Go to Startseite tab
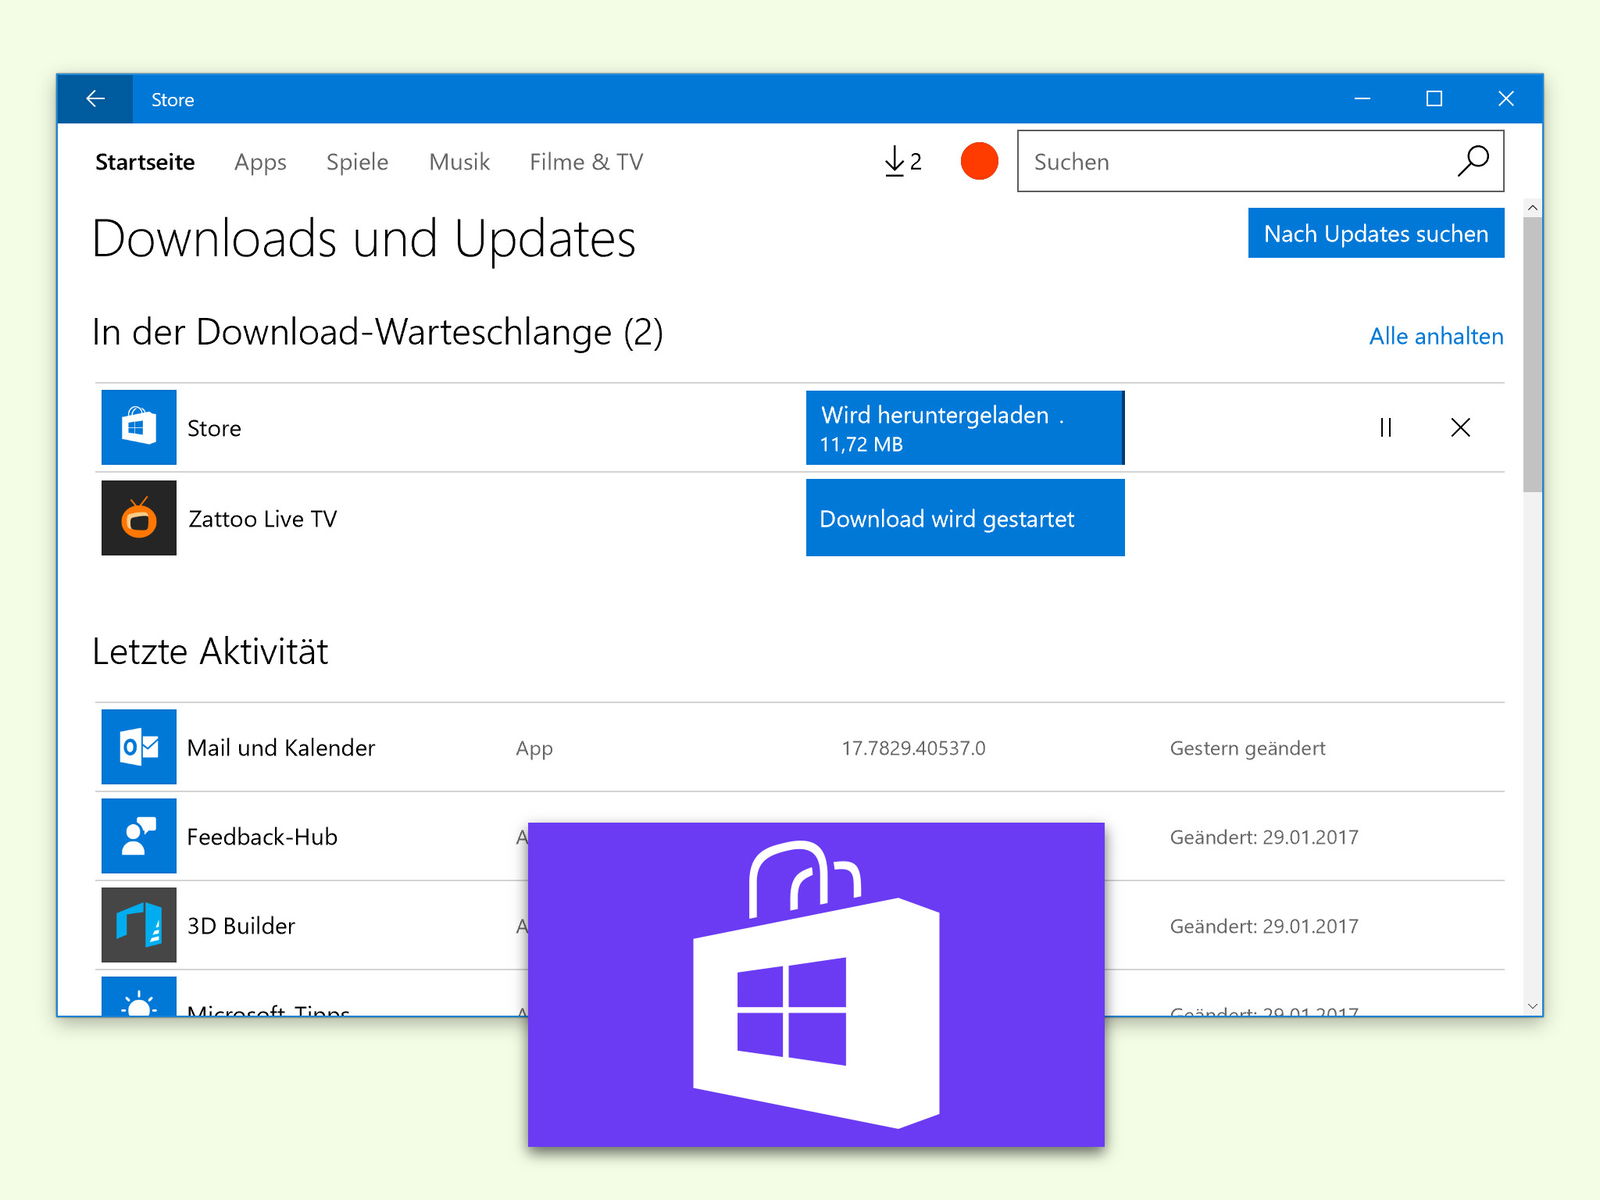 tap(145, 162)
